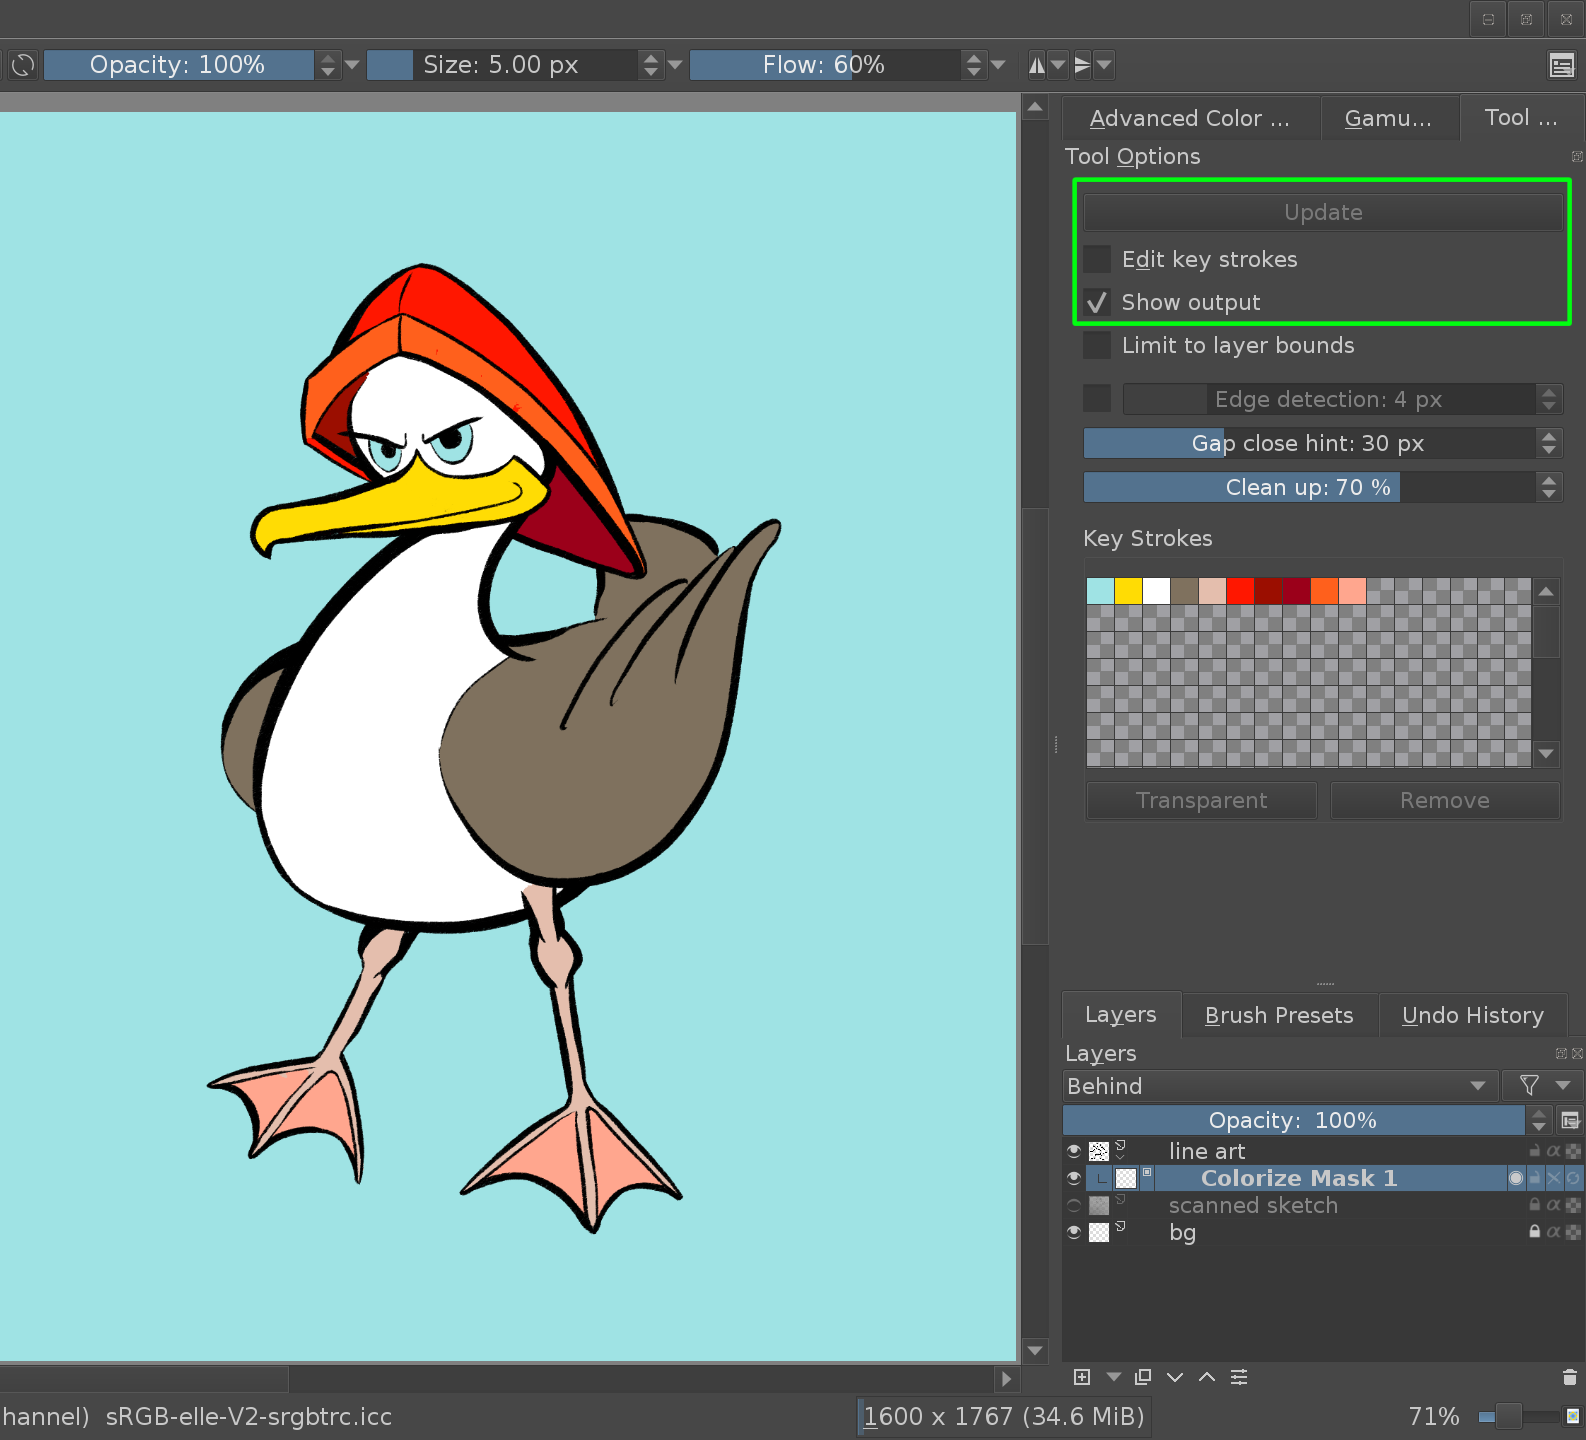
Task: Expand the Opacity options dropdown arrow in toolbar
Action: 352,65
